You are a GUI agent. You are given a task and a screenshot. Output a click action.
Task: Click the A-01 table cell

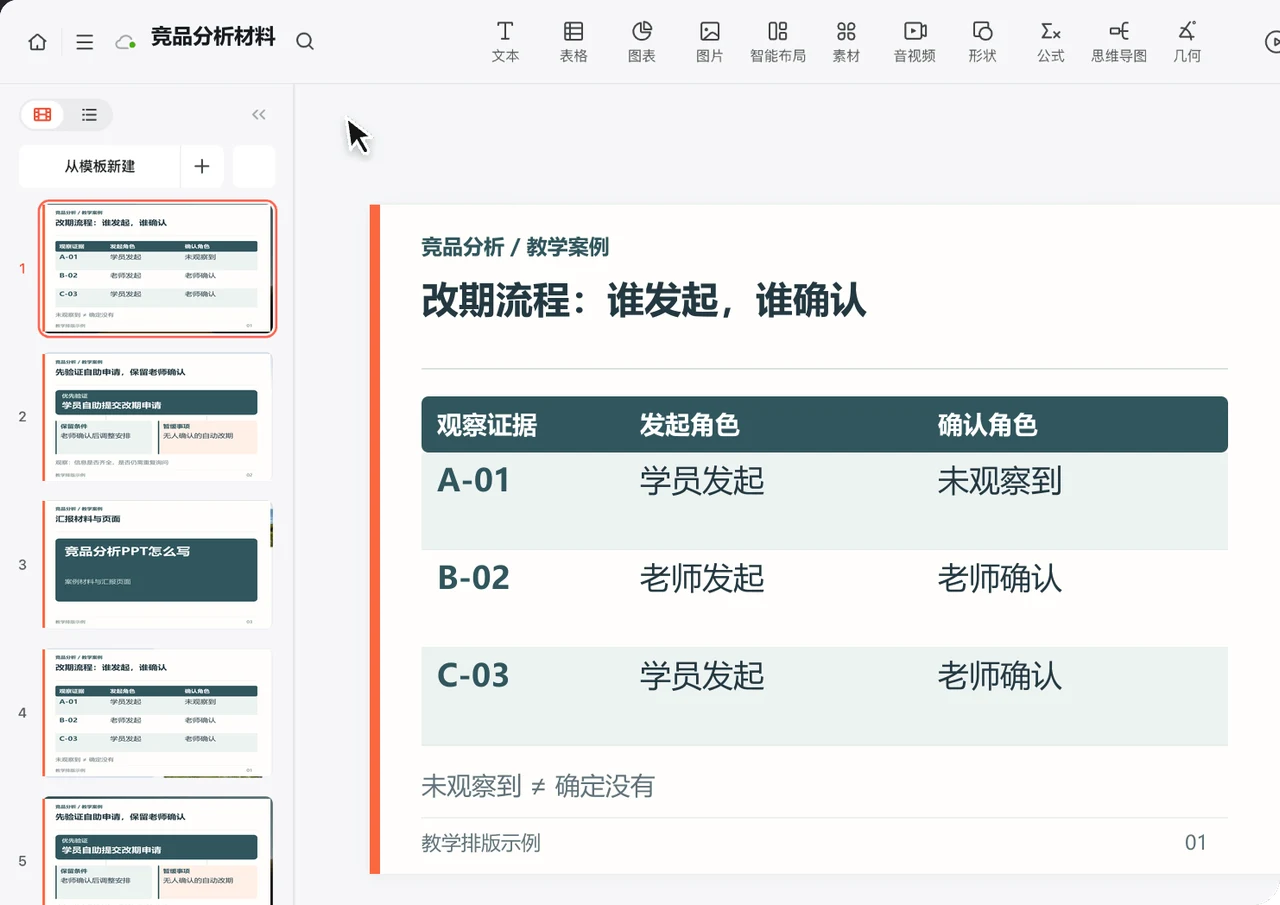474,481
